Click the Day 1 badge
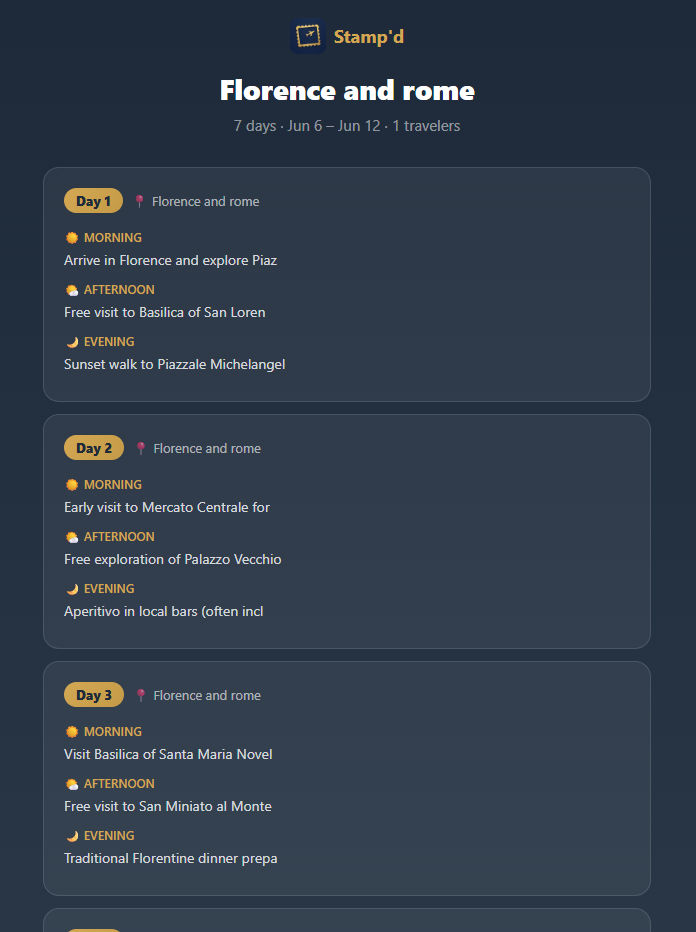The height and width of the screenshot is (932, 696). [93, 201]
